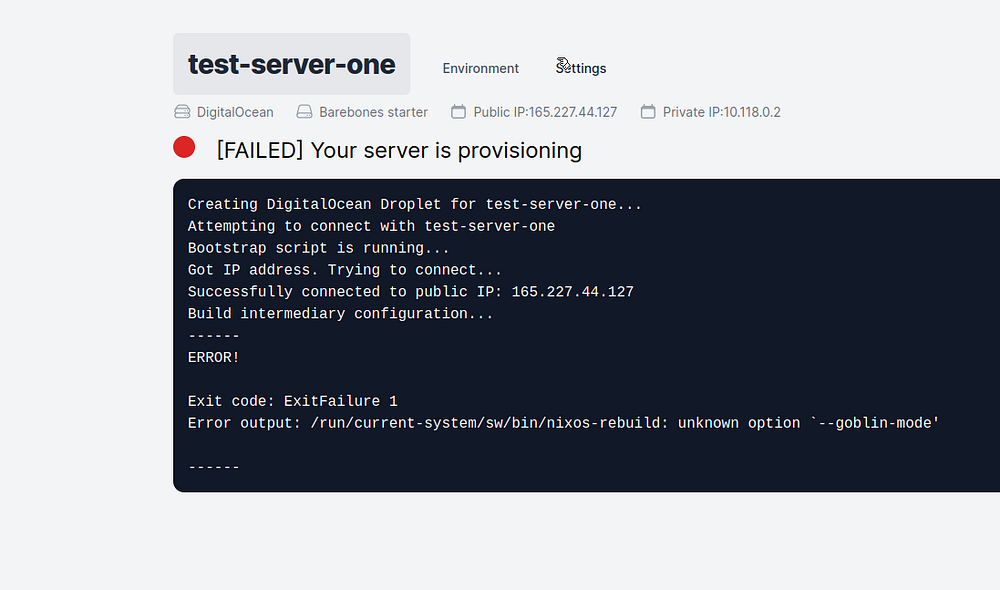Click the Barebones starter icon
This screenshot has height=590, width=1000.
click(x=305, y=112)
